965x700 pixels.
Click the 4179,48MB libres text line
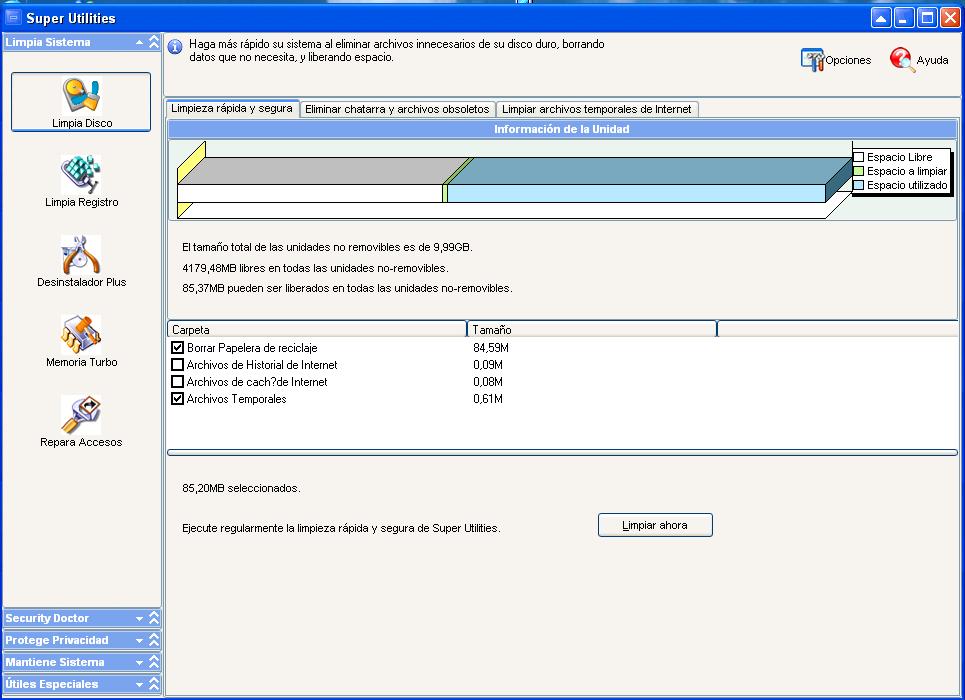click(x=315, y=268)
